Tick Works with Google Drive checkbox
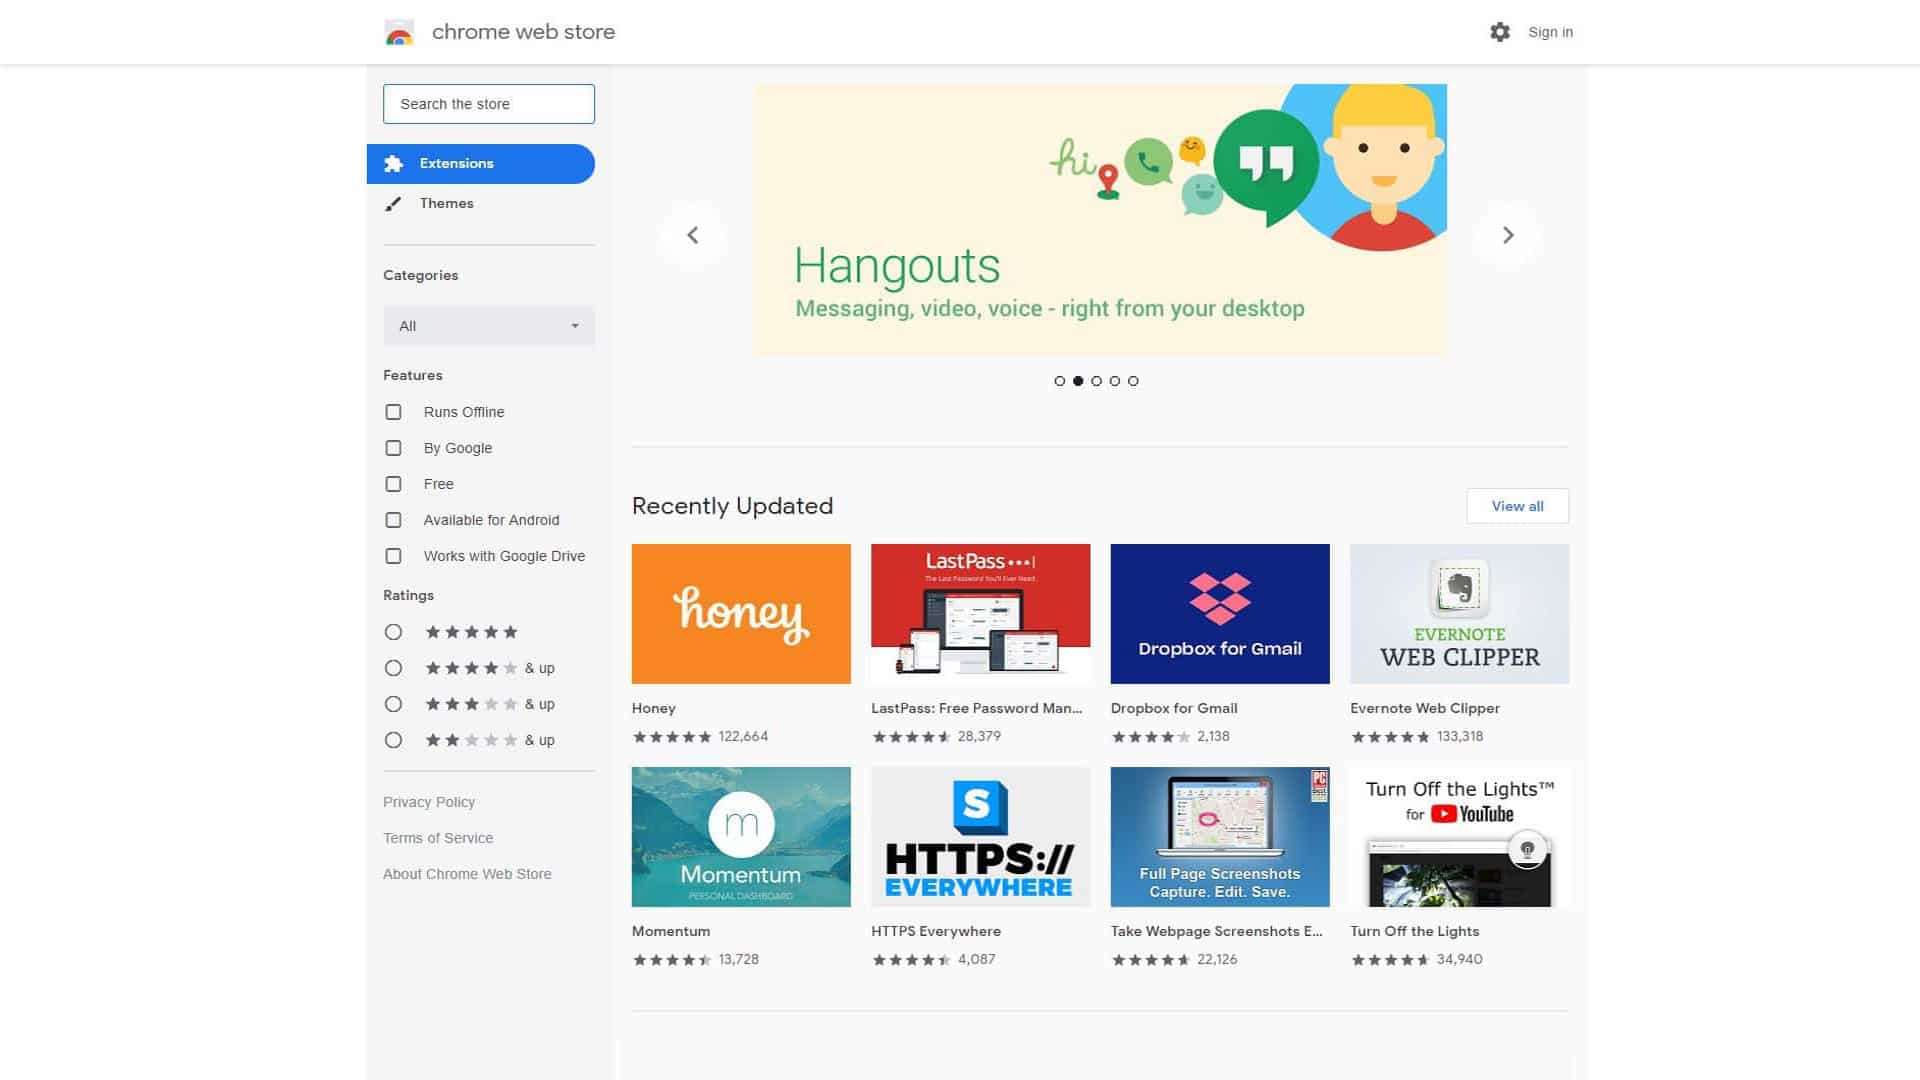The height and width of the screenshot is (1080, 1920). 393,556
